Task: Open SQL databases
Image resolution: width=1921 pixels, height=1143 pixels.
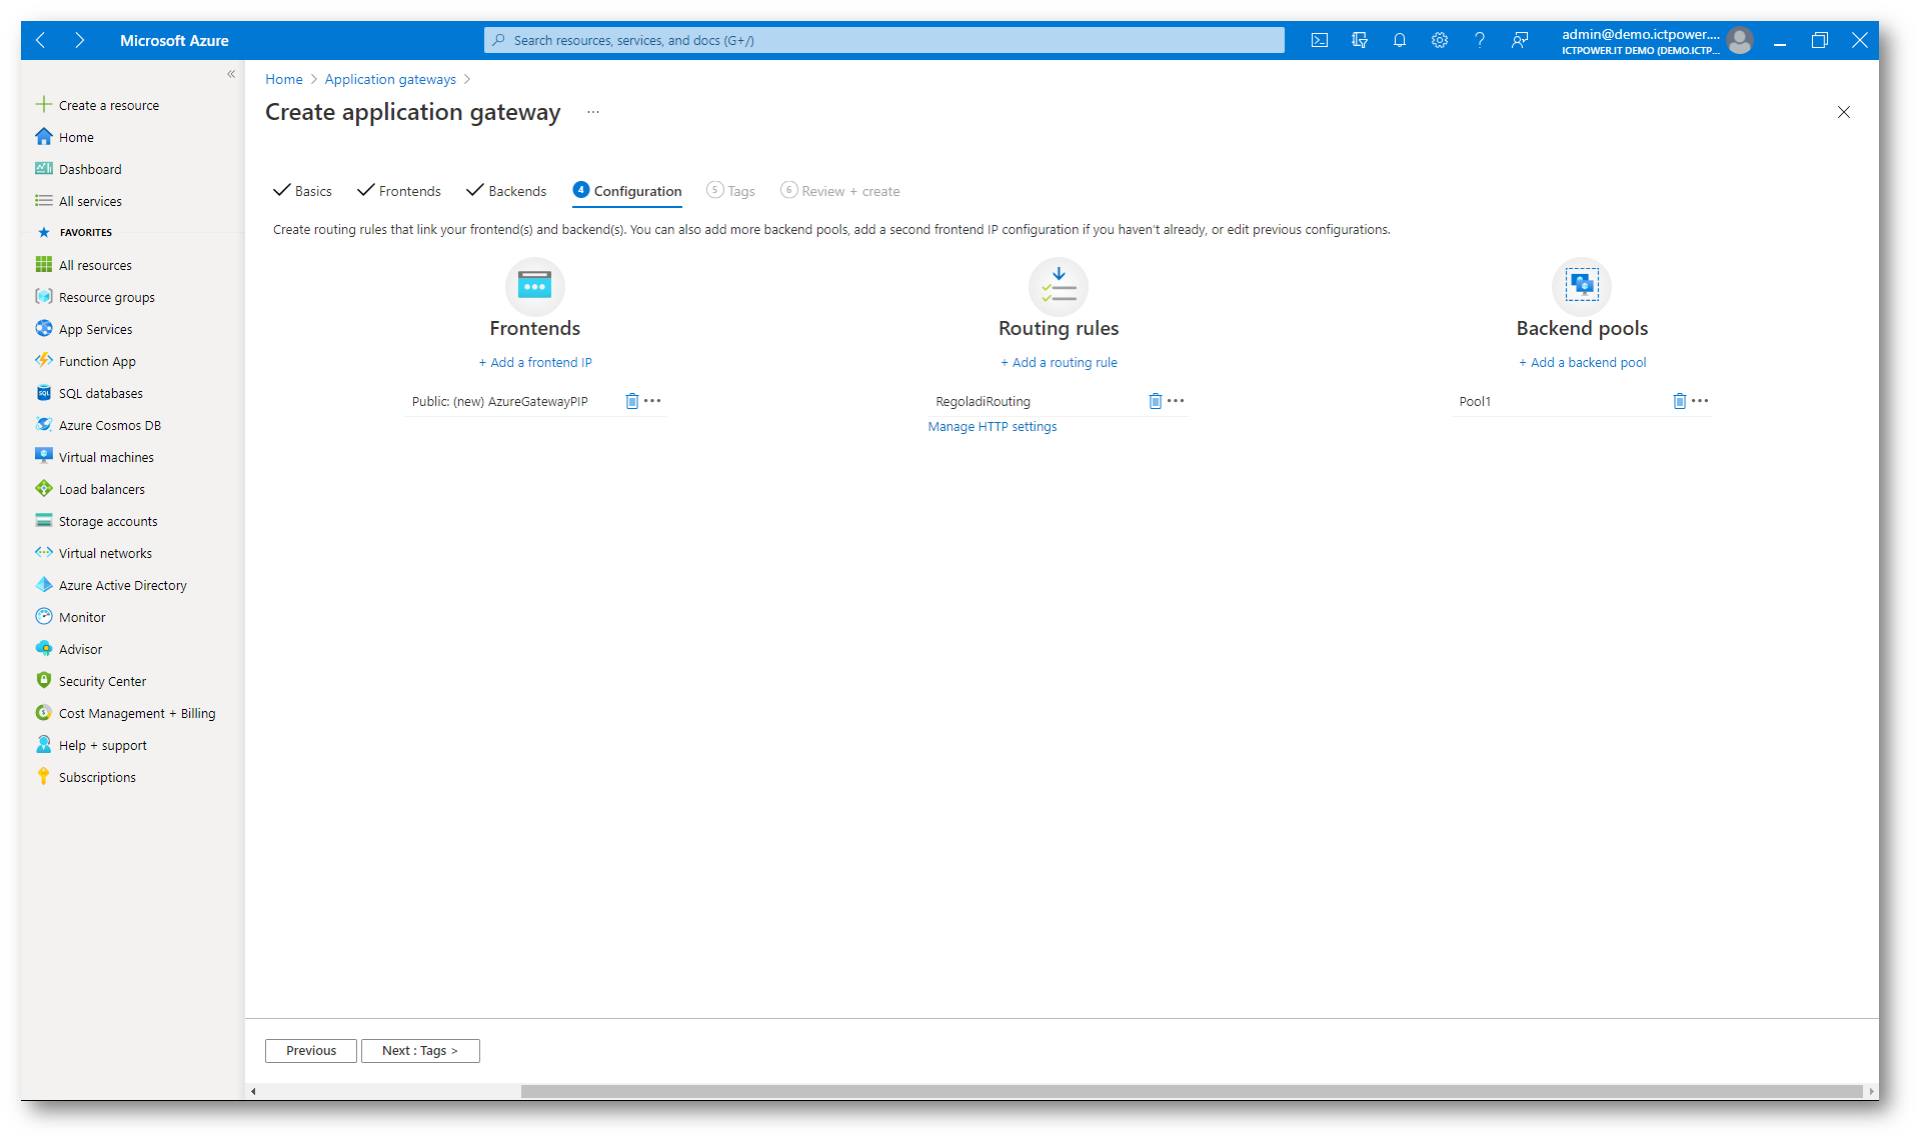Action: (89, 393)
